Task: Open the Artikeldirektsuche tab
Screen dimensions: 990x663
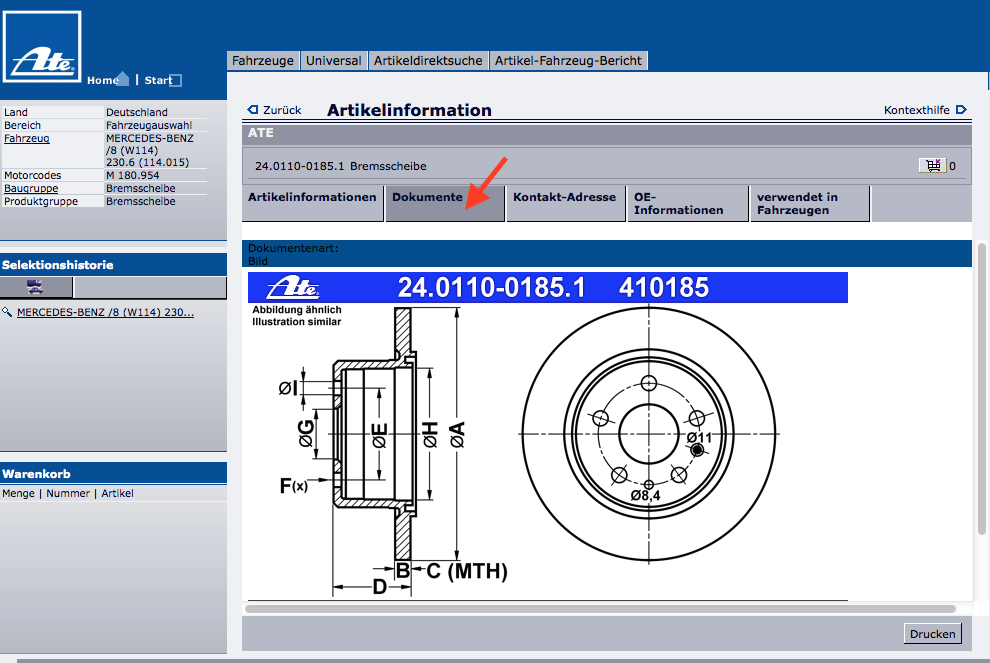Action: click(428, 61)
